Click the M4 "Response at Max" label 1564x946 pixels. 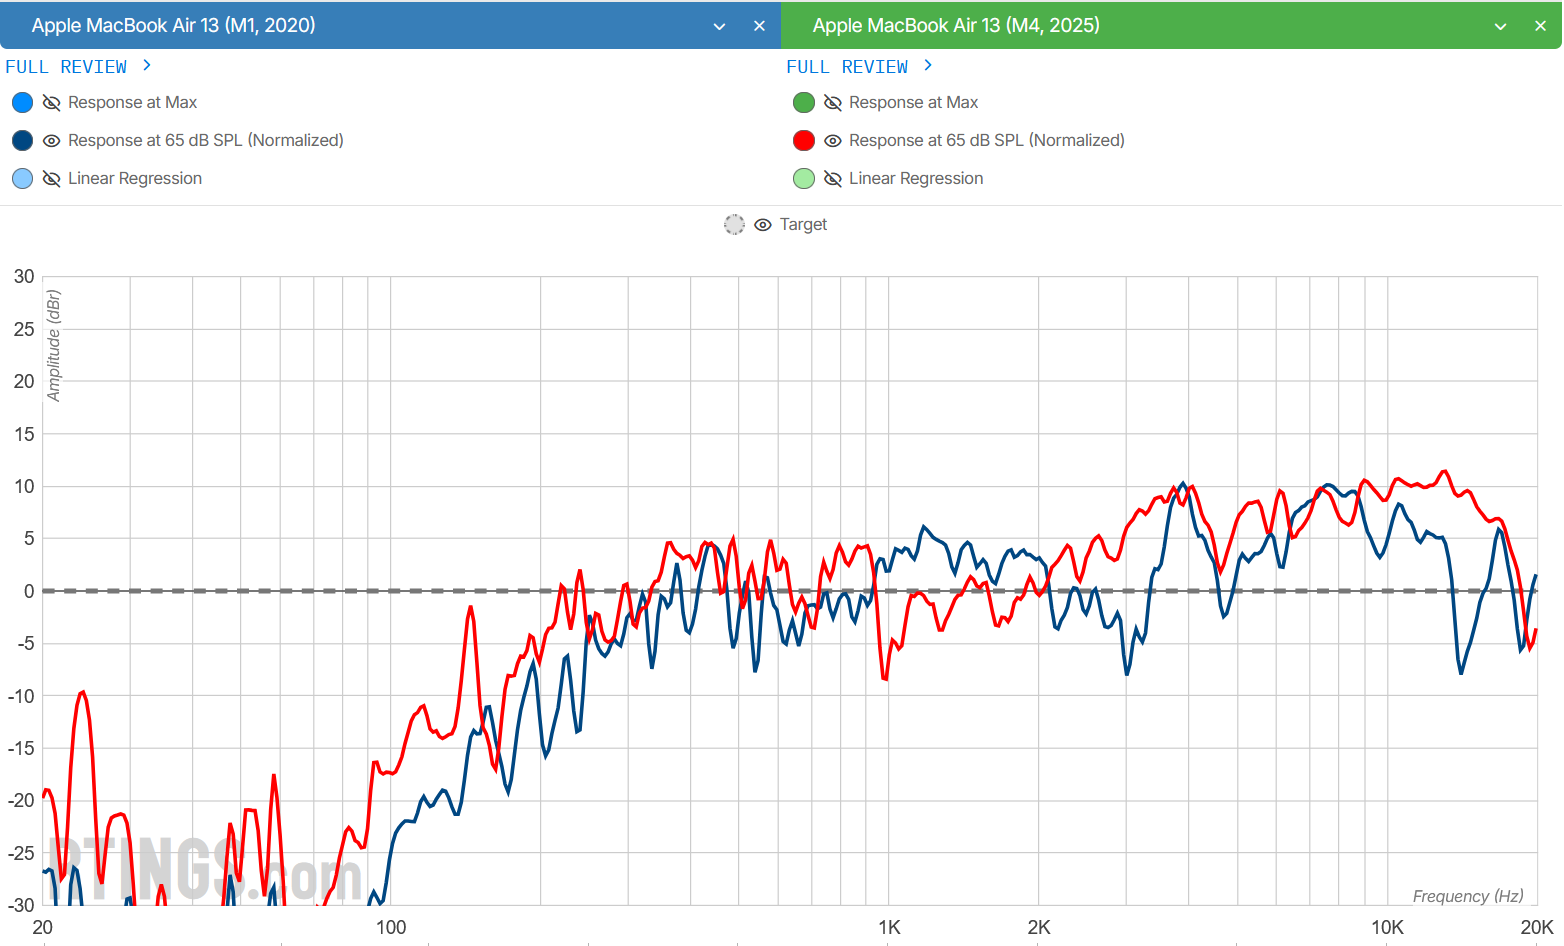tap(913, 103)
